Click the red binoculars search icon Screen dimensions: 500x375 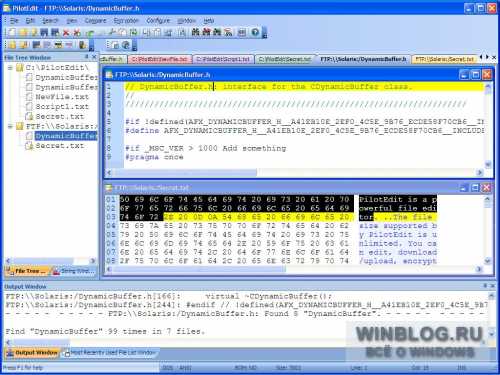click(206, 32)
